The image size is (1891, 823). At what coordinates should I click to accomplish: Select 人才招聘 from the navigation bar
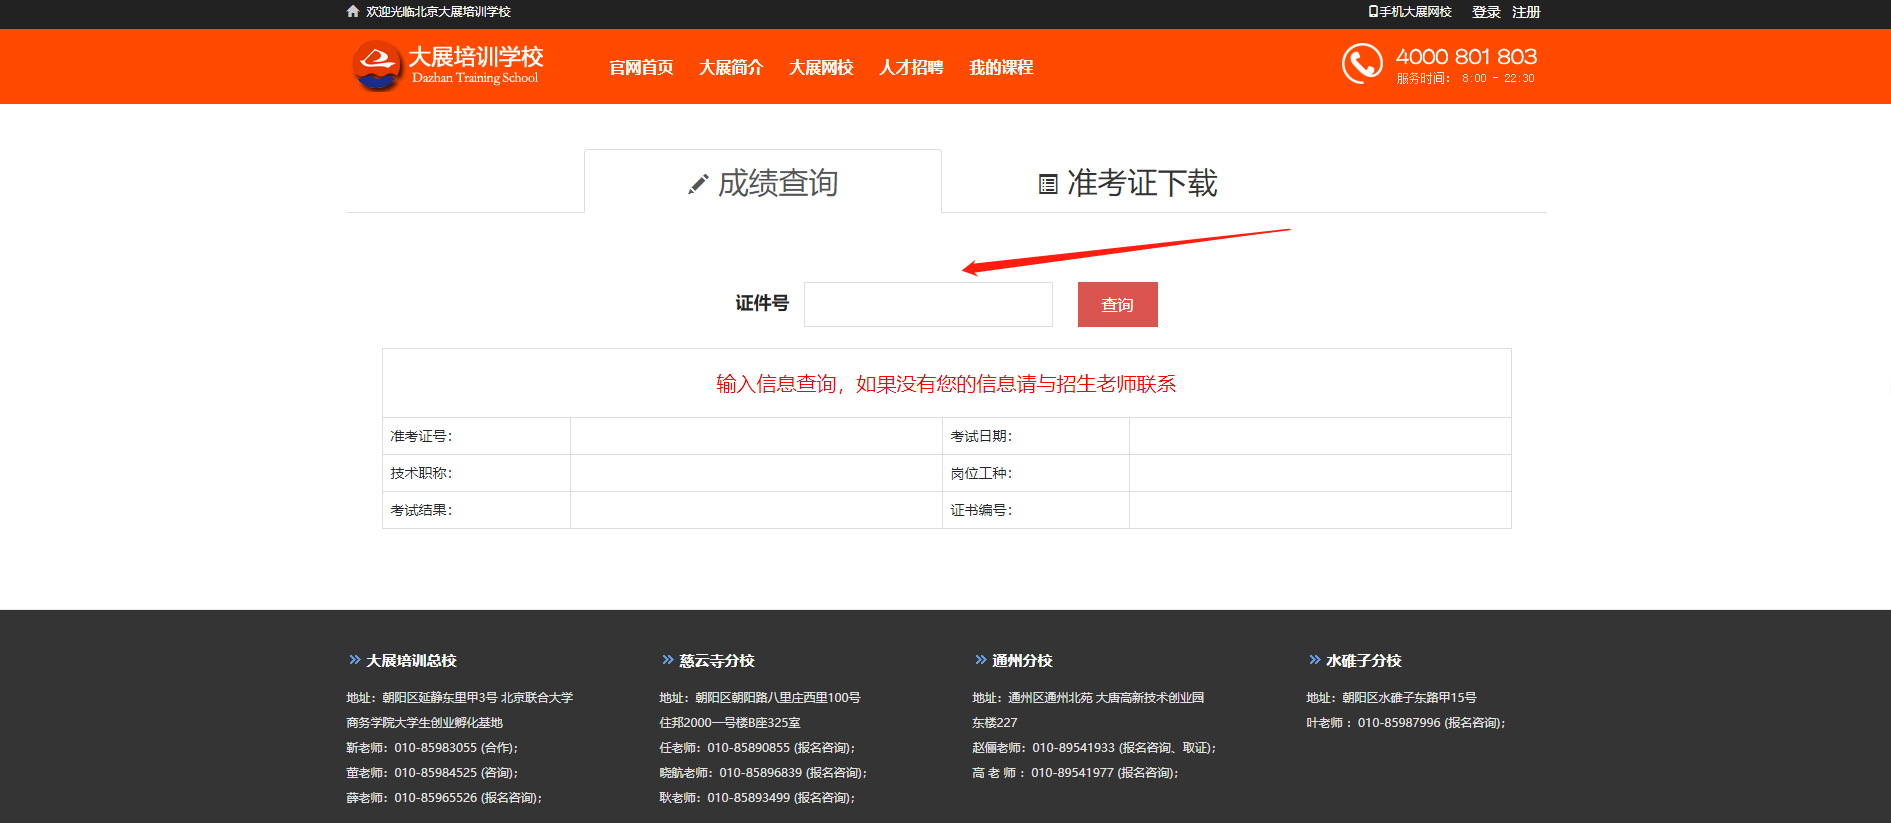point(911,67)
